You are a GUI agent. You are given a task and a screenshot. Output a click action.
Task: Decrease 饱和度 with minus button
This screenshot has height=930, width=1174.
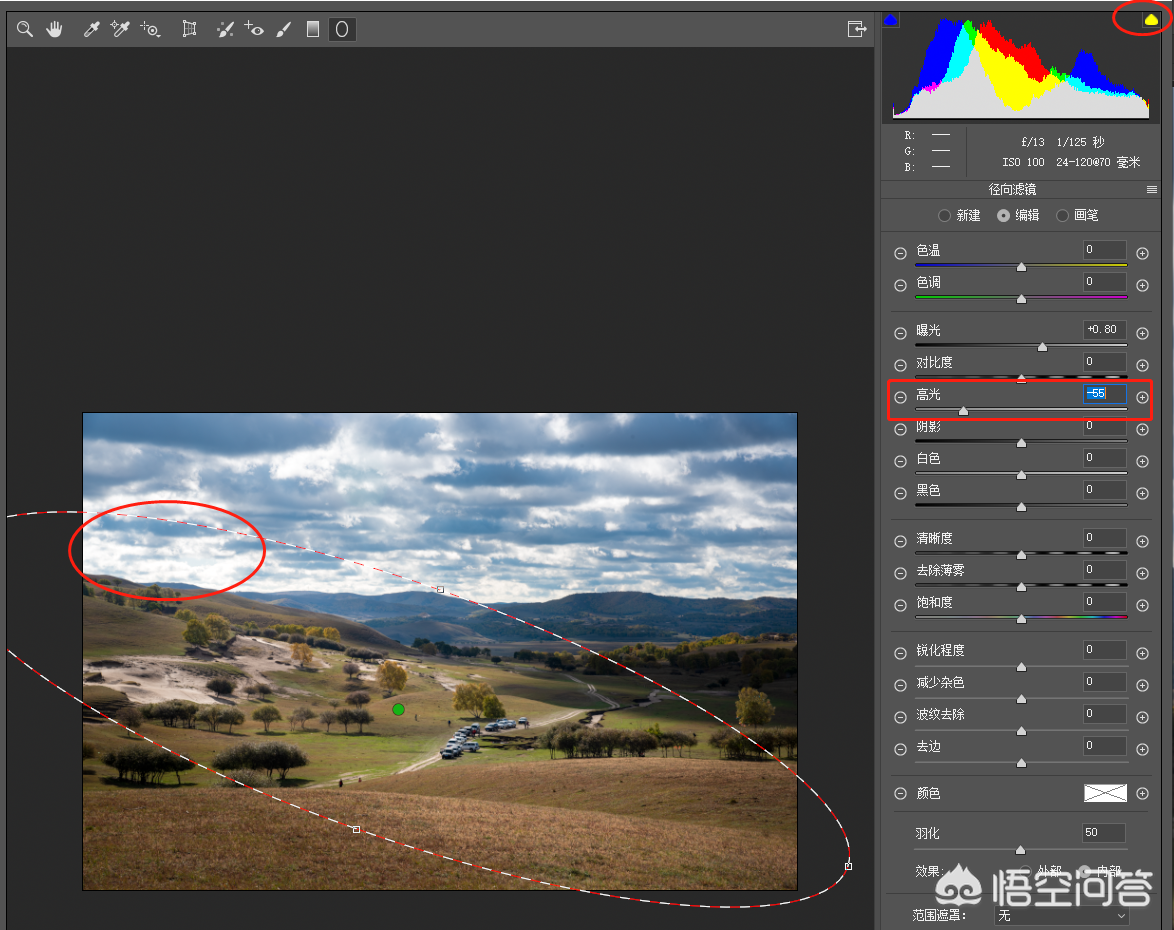(x=900, y=605)
